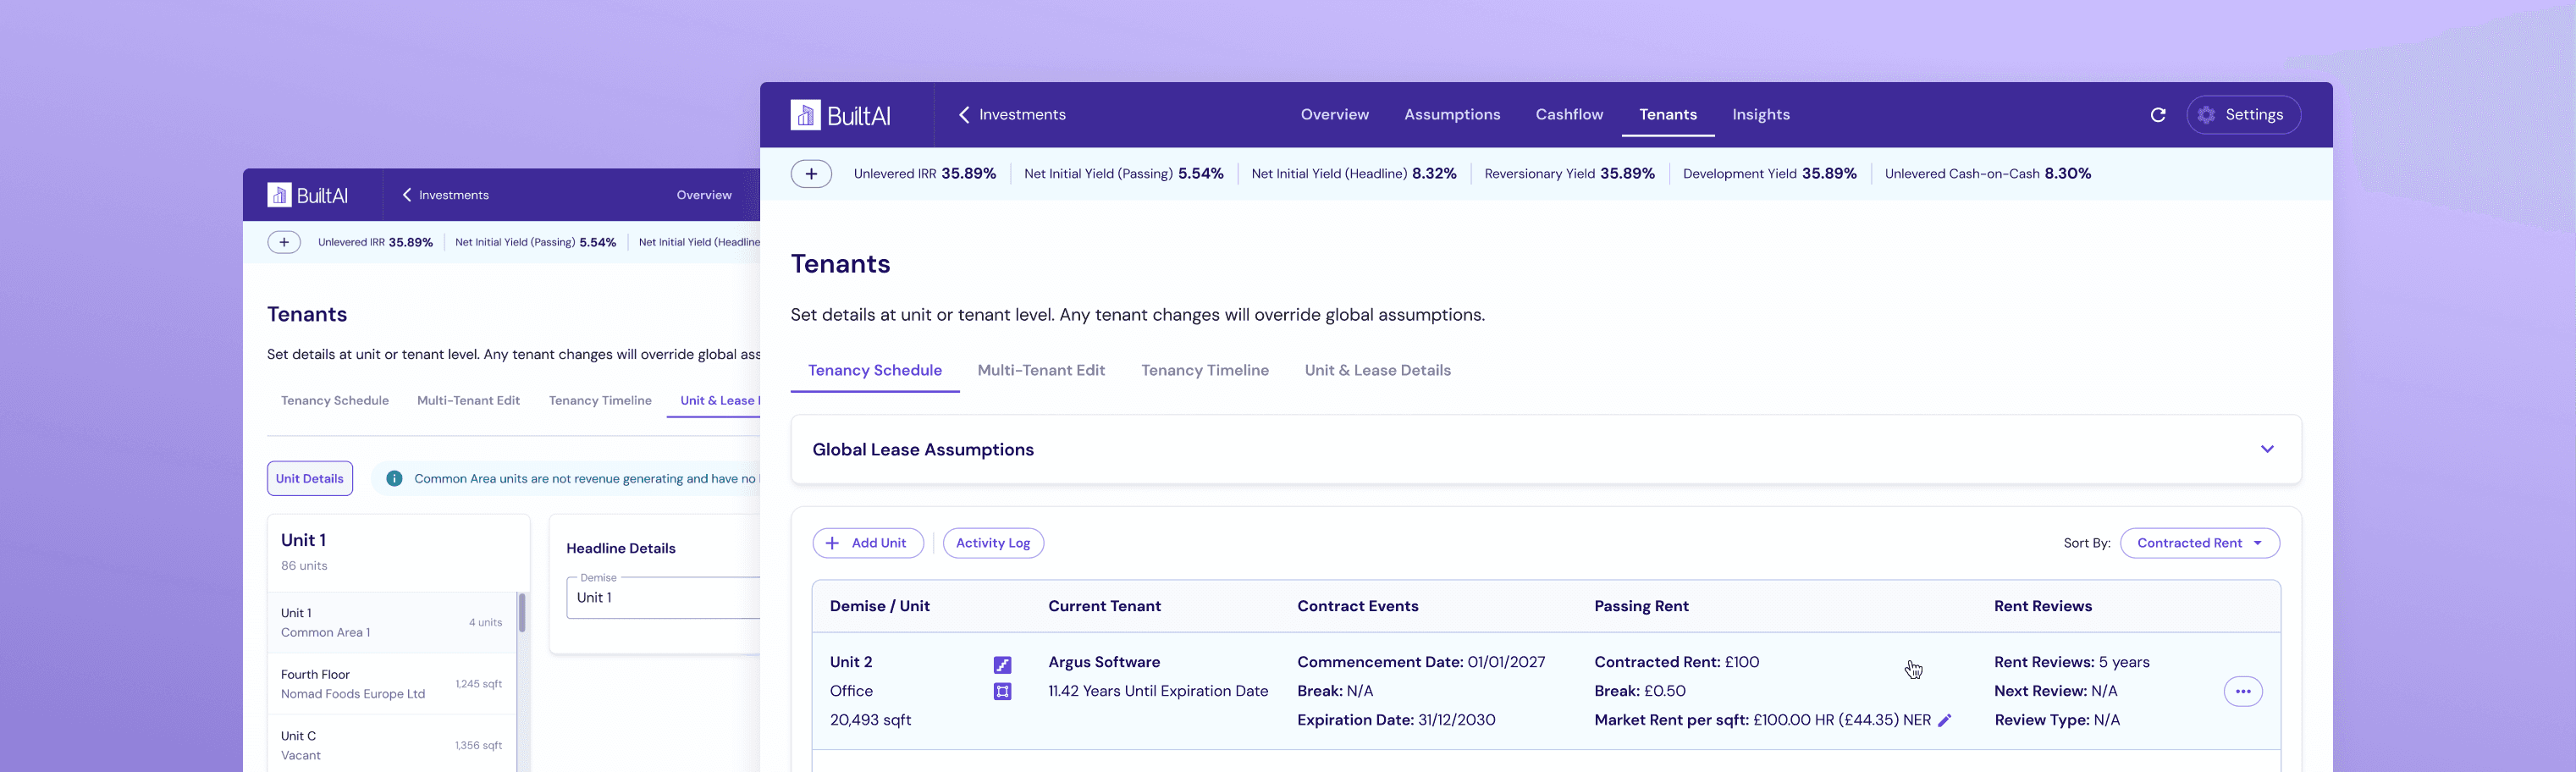2576x772 pixels.
Task: Open the Overview tab in front window
Action: coord(1334,115)
